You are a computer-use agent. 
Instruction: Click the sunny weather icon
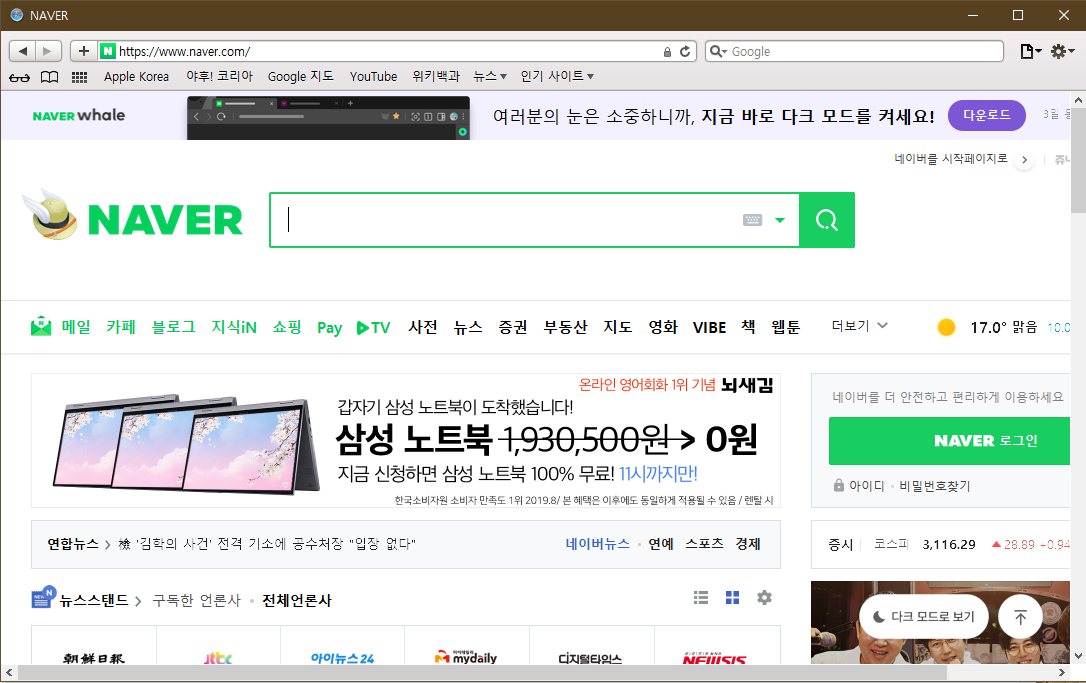pos(946,327)
